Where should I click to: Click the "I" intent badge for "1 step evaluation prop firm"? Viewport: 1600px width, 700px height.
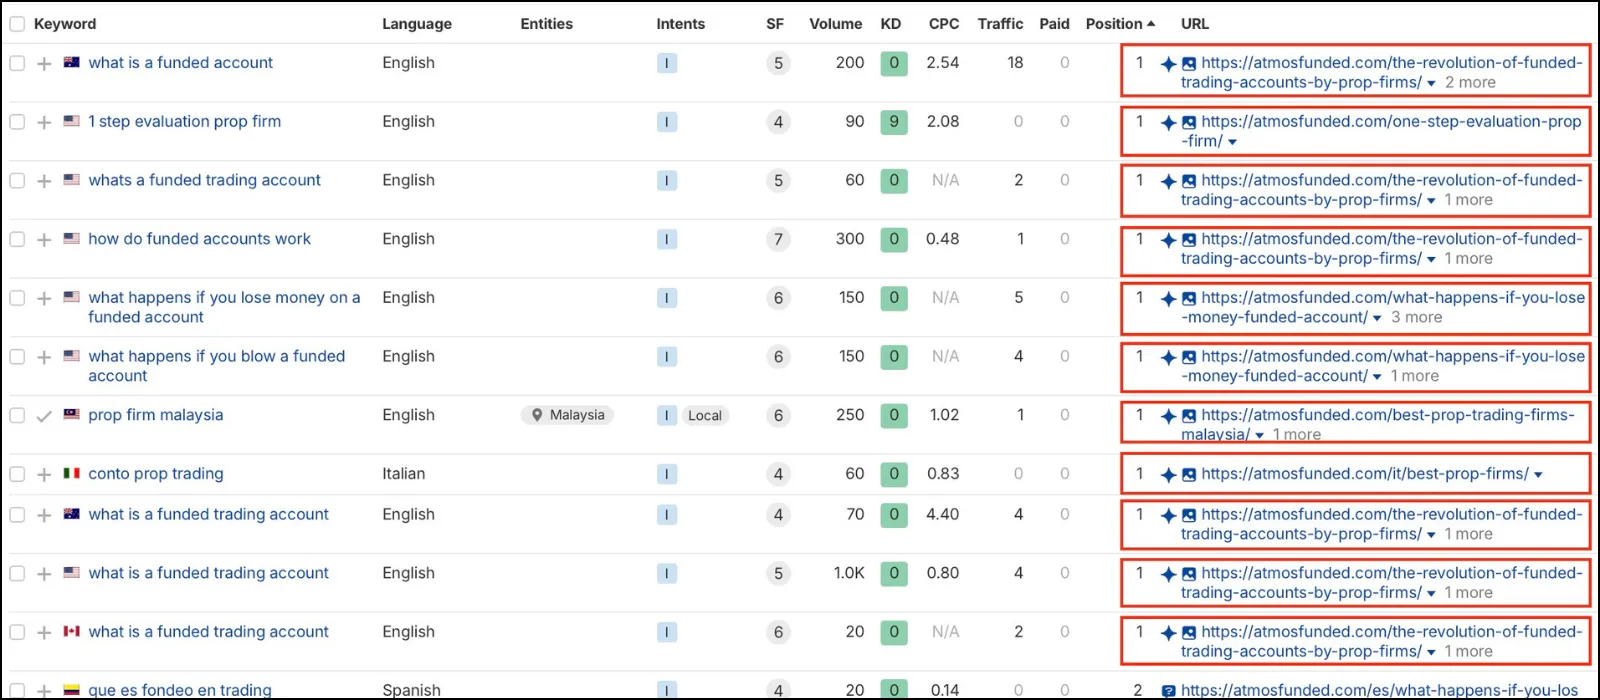[667, 122]
